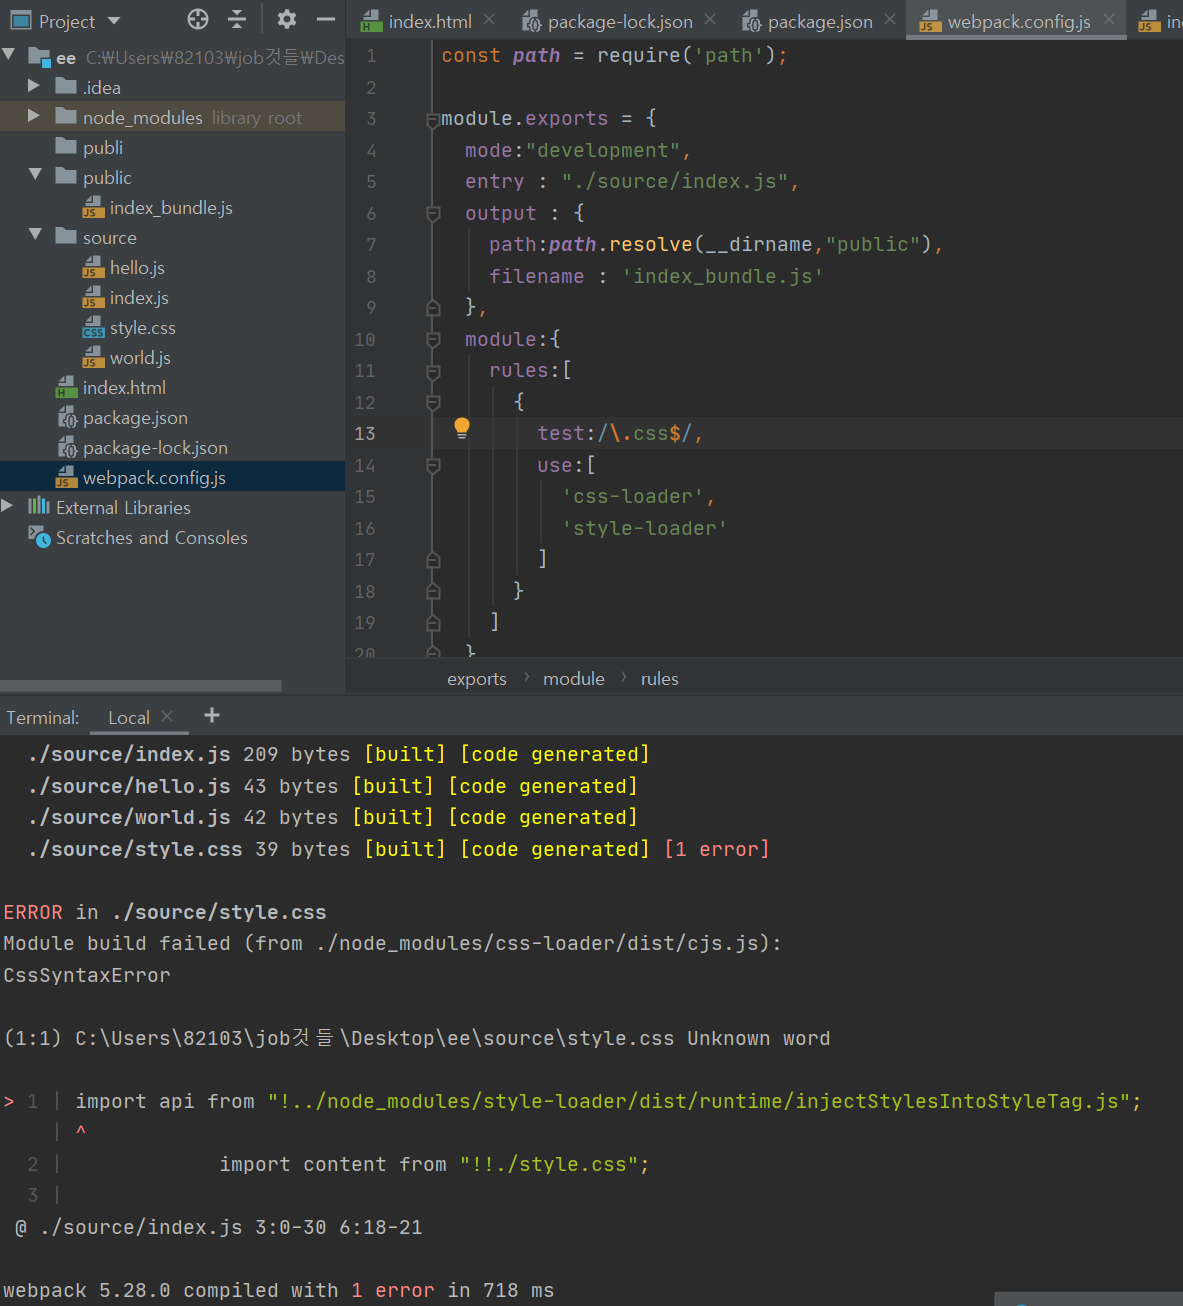Select package.json in project tree

coord(135,418)
